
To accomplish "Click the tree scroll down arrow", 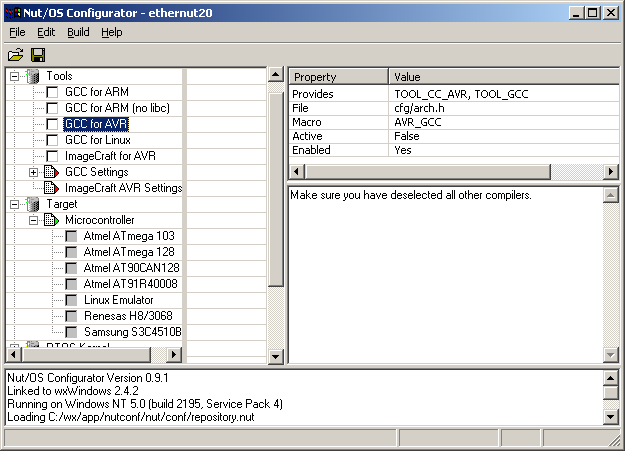I will point(276,356).
